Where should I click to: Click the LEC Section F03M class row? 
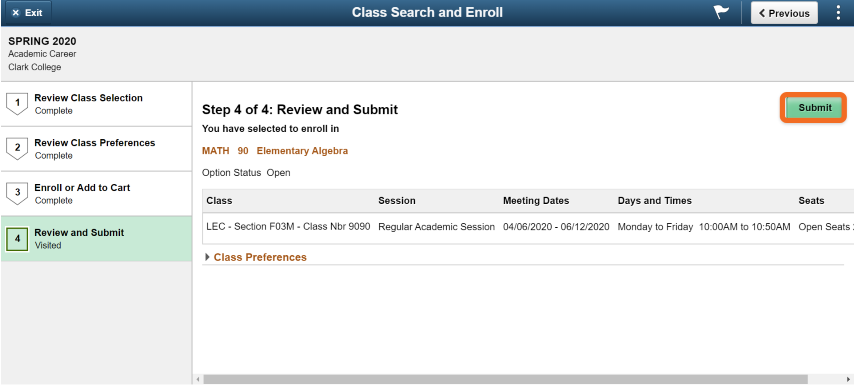tap(528, 227)
